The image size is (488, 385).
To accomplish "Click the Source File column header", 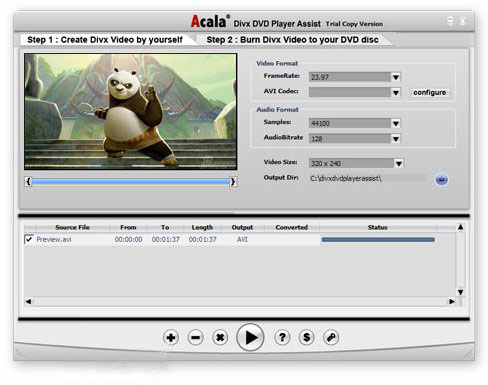I will pos(72,227).
